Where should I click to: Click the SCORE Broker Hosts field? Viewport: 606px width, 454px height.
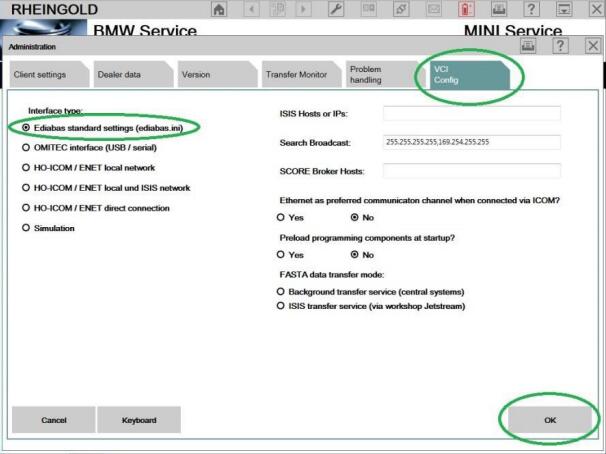(x=472, y=171)
